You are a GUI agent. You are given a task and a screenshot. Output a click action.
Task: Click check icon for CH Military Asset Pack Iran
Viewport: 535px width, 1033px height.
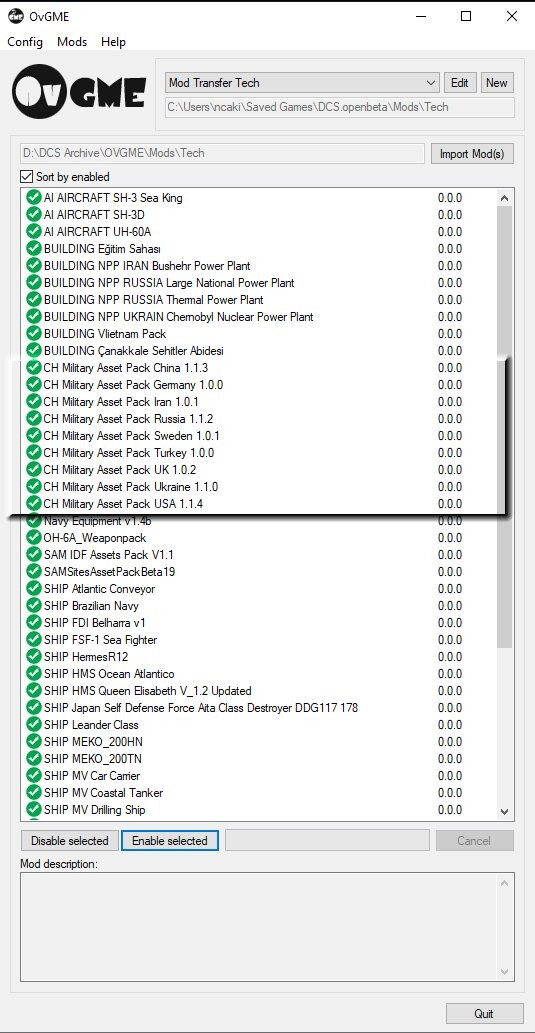pos(33,402)
